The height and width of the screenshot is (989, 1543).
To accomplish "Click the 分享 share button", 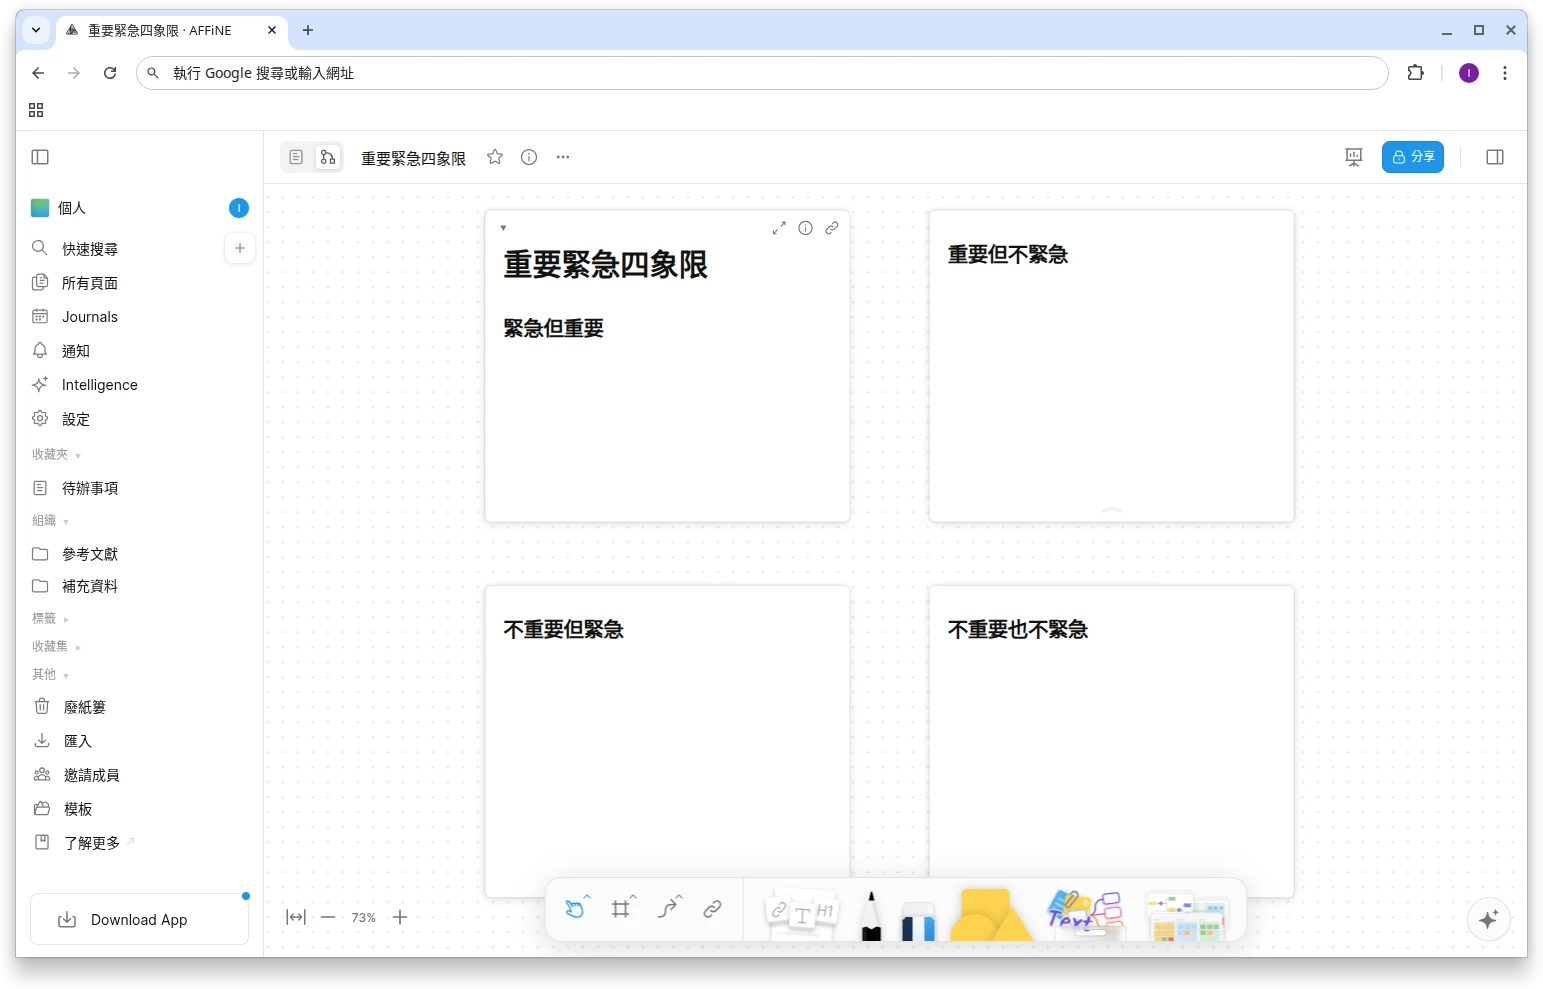I will click(x=1412, y=157).
